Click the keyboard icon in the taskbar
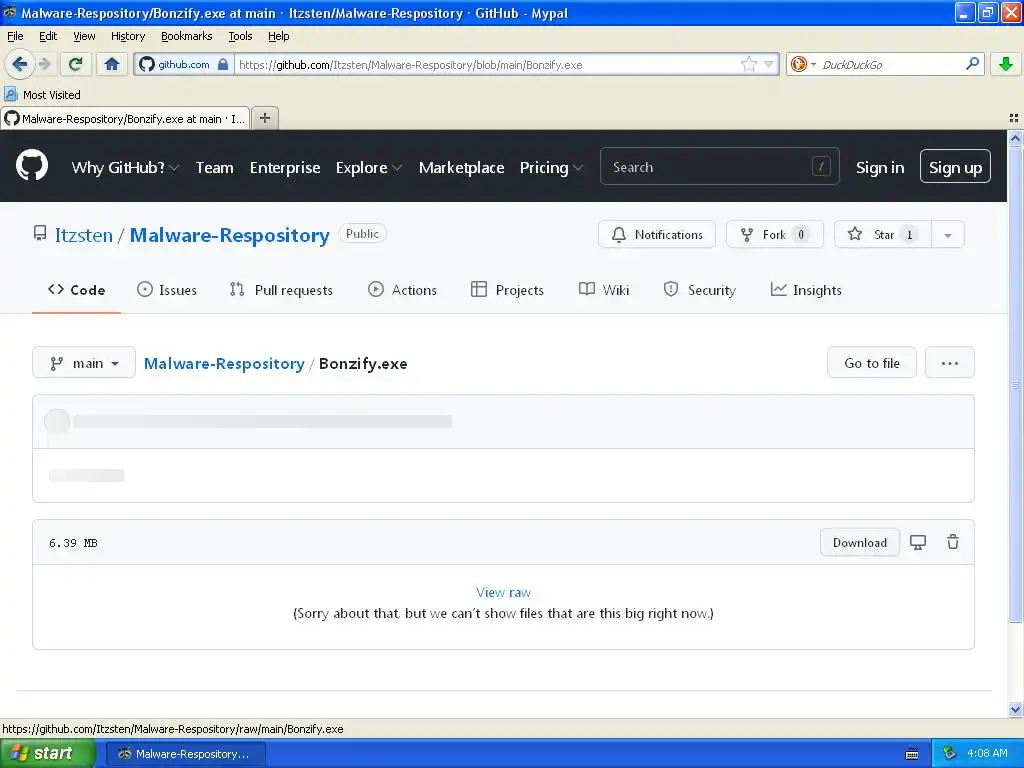 (x=912, y=754)
